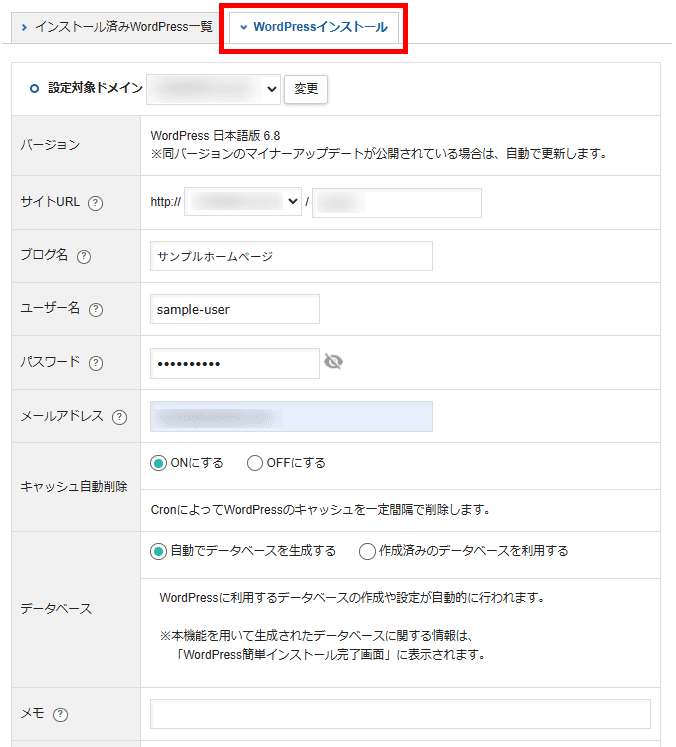Click the キャッシュ自動削除 row label
This screenshot has width=676, height=747.
click(74, 487)
